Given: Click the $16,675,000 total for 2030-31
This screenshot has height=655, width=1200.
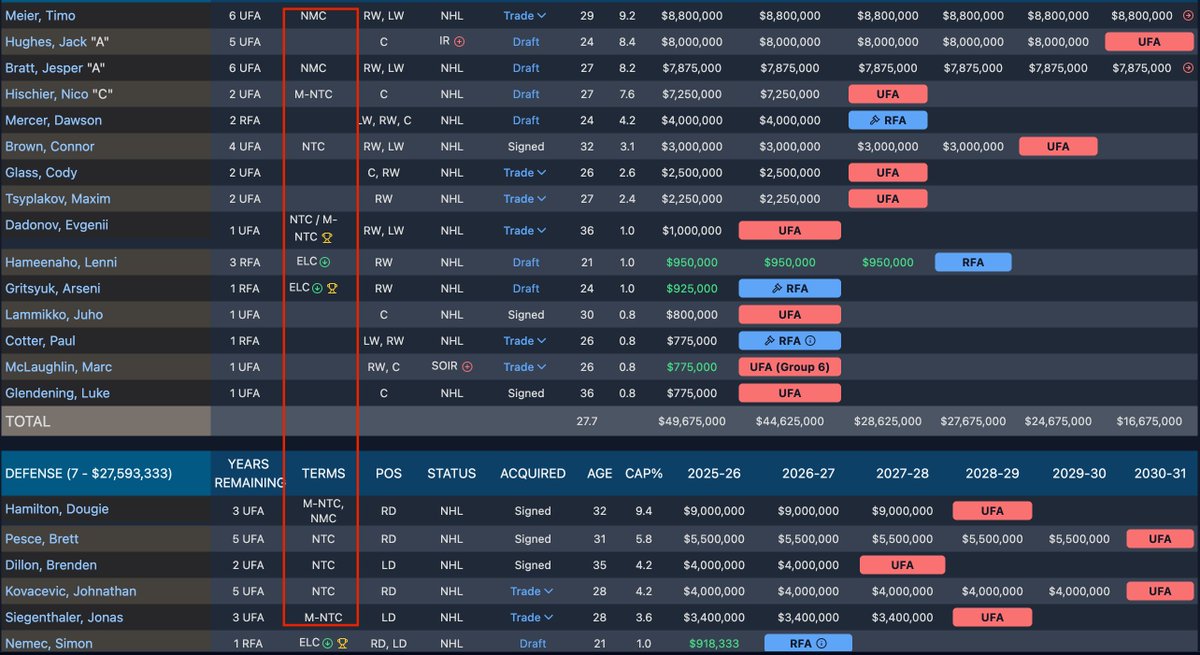Looking at the screenshot, I should pos(1150,421).
